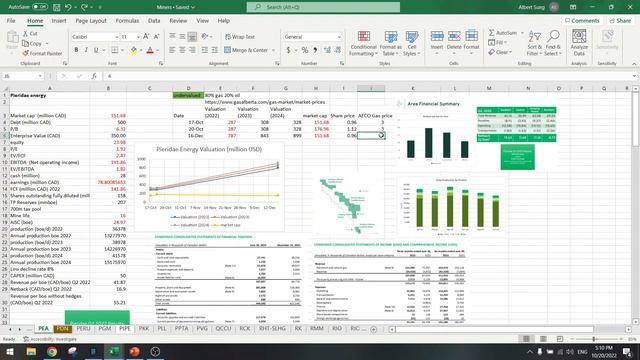Open the fill color dropdown arrow
Image resolution: width=640 pixels, height=360 pixels.
click(141, 50)
